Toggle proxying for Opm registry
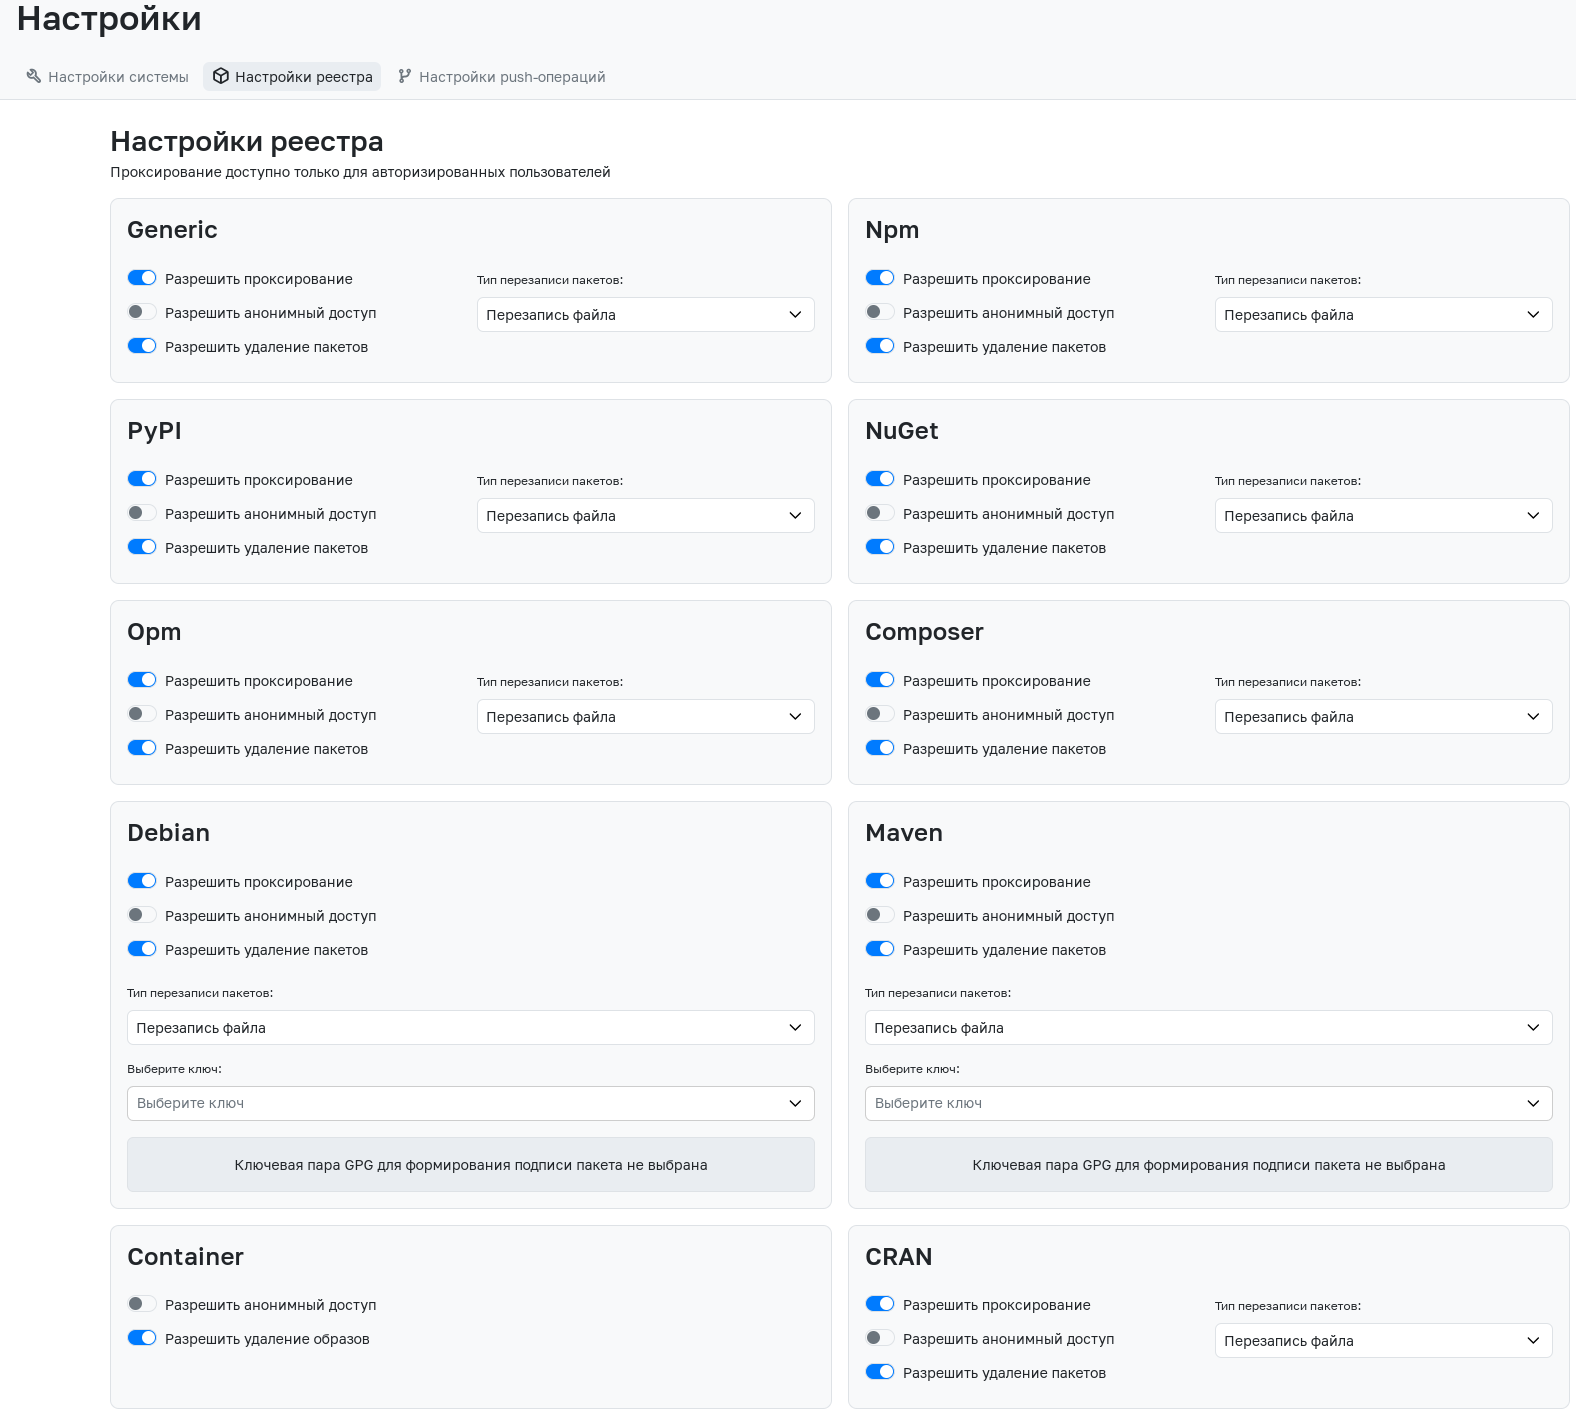 (142, 680)
